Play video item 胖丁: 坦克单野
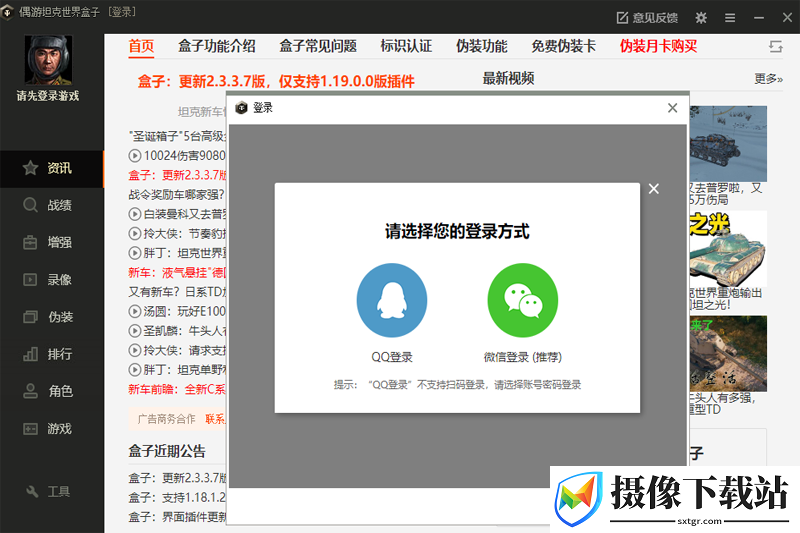Image resolution: width=800 pixels, height=533 pixels. (x=177, y=370)
